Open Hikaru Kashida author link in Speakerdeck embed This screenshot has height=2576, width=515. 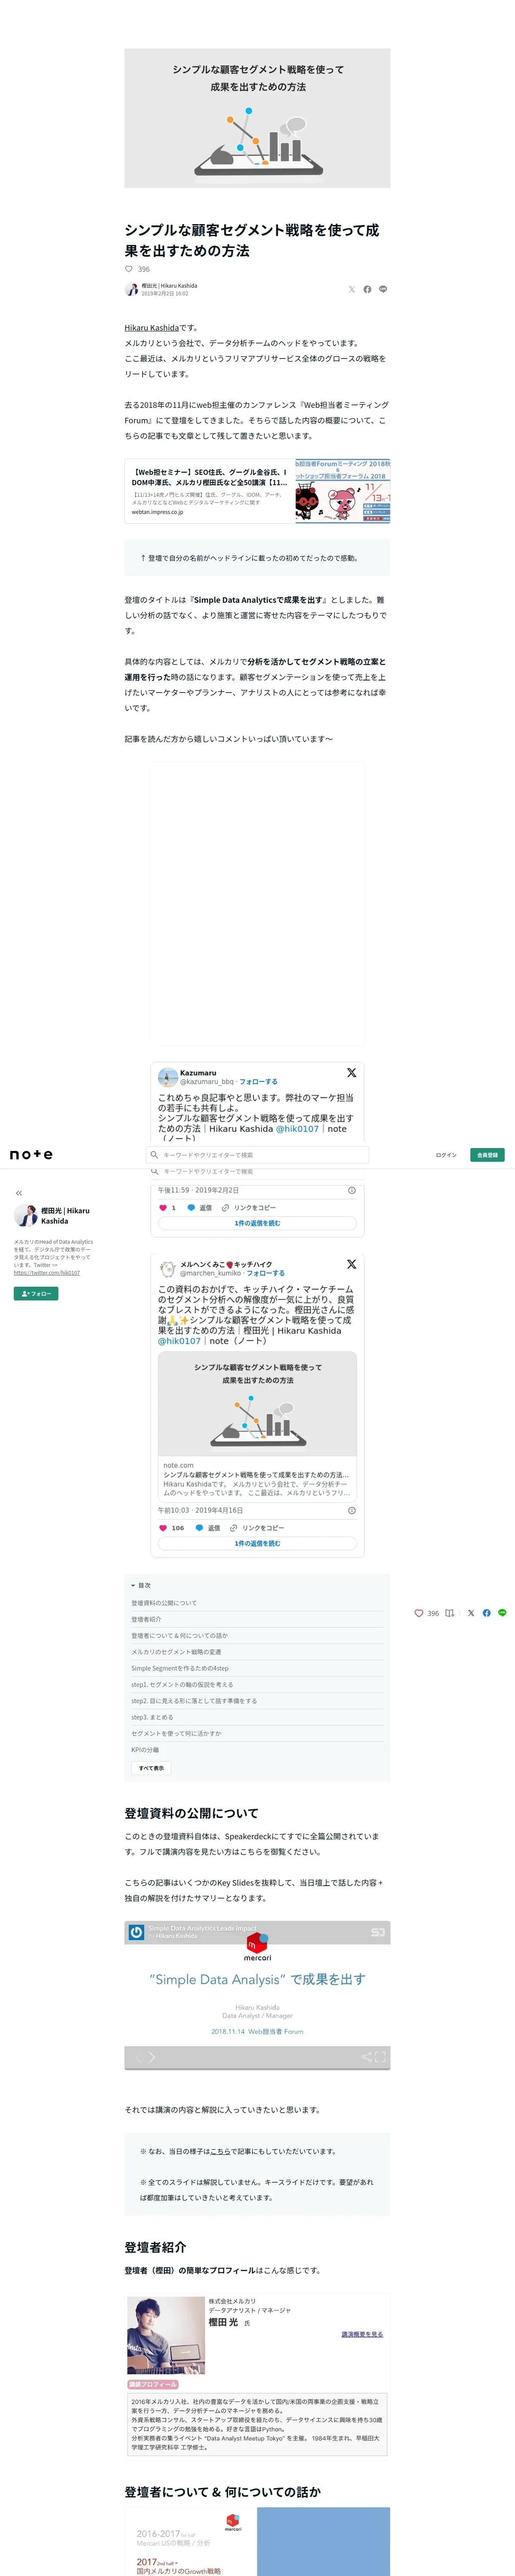[x=176, y=1936]
